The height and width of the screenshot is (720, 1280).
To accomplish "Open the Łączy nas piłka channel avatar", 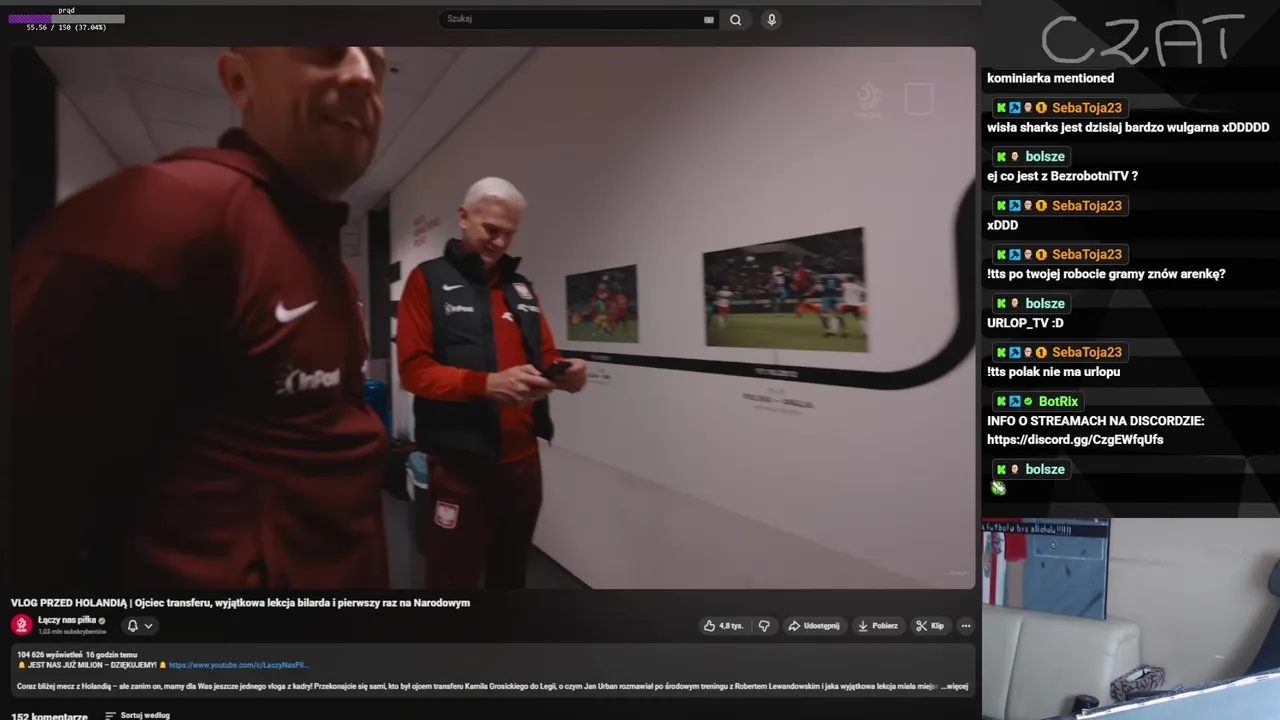I will (22, 625).
